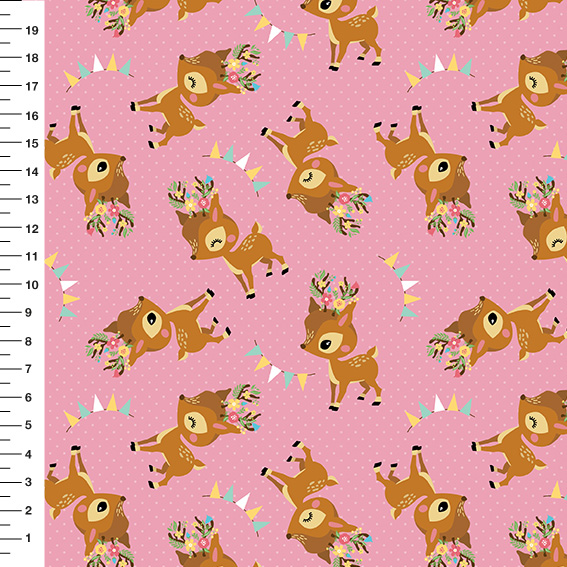
Task: Select the ruler number 12
Action: pos(32,229)
